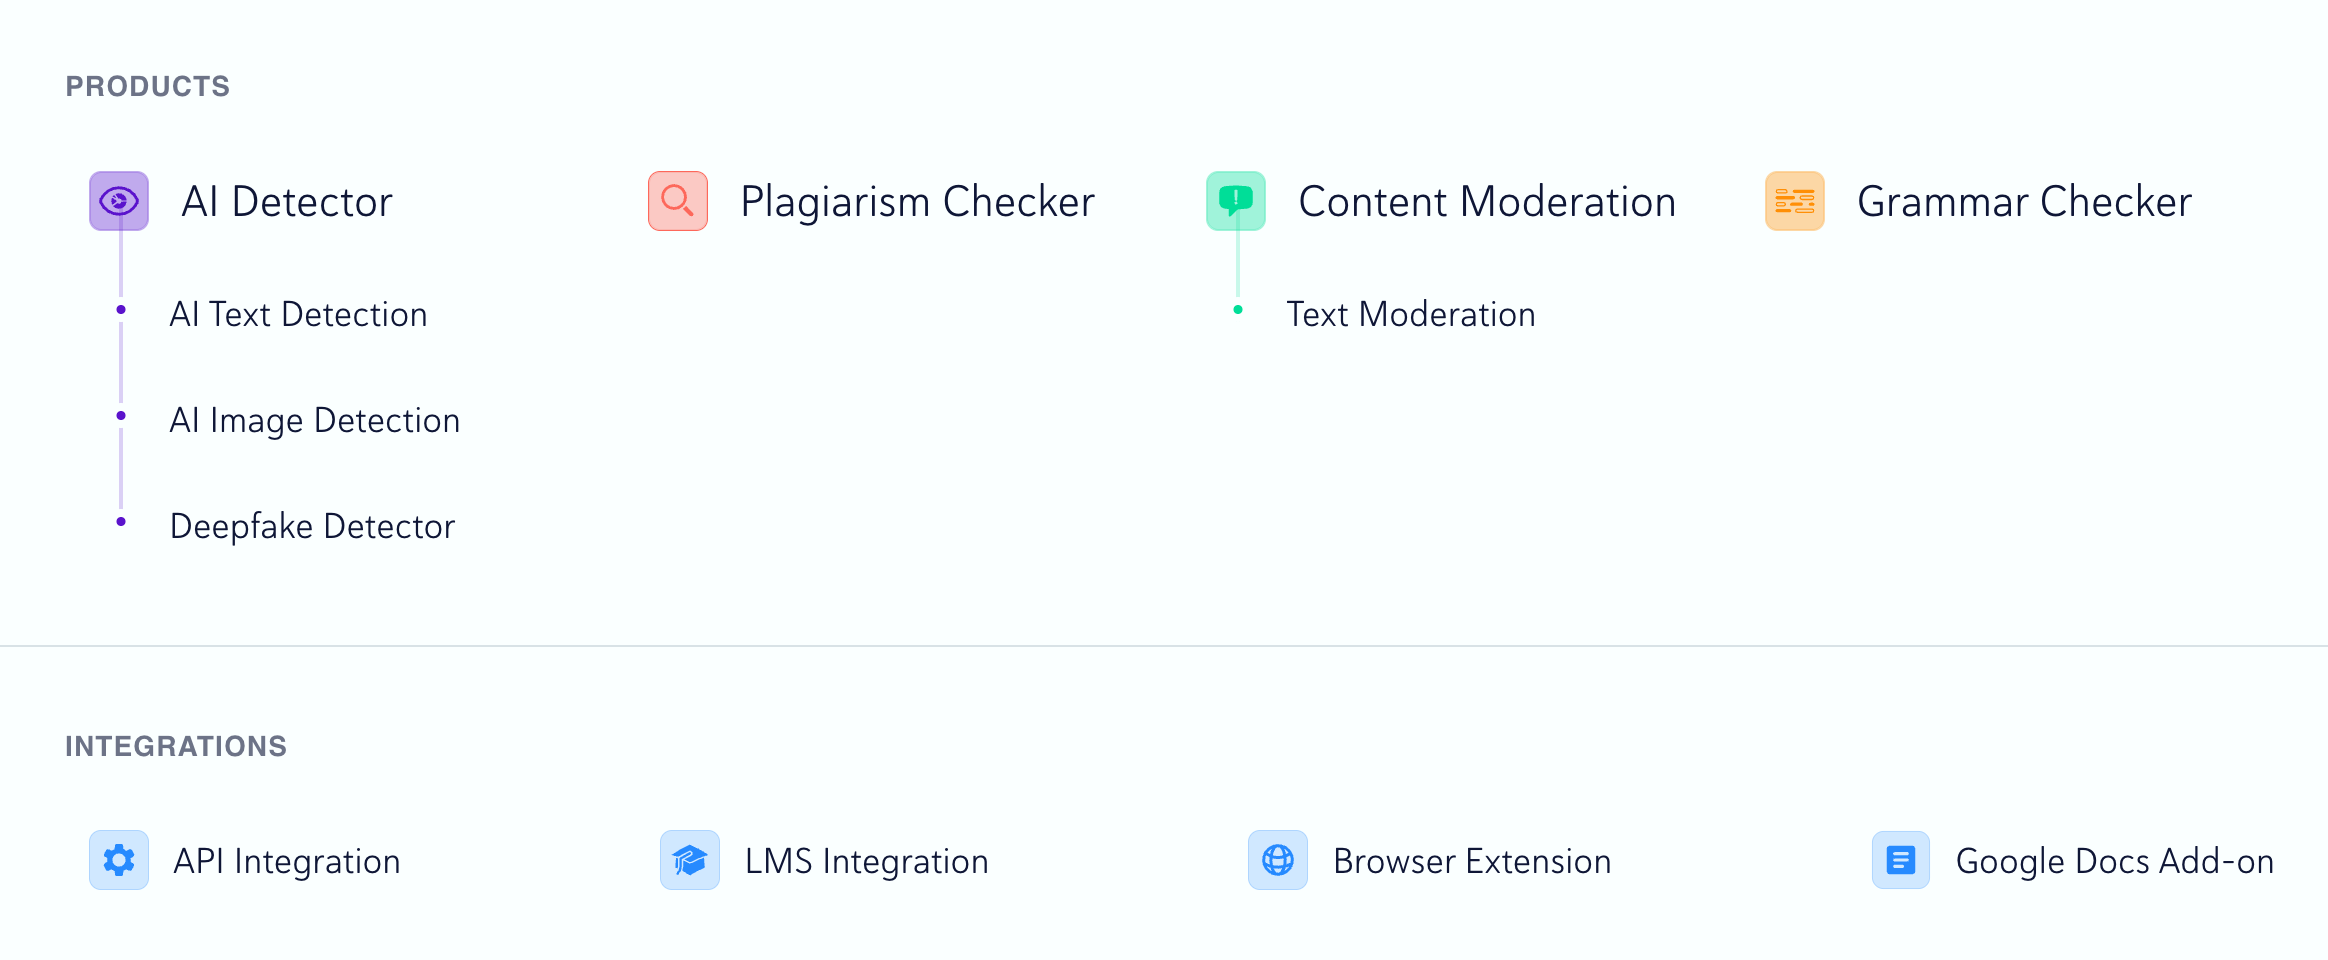Screen dimensions: 2328x960
Task: Click the document Google Docs Add-on icon
Action: (1901, 860)
